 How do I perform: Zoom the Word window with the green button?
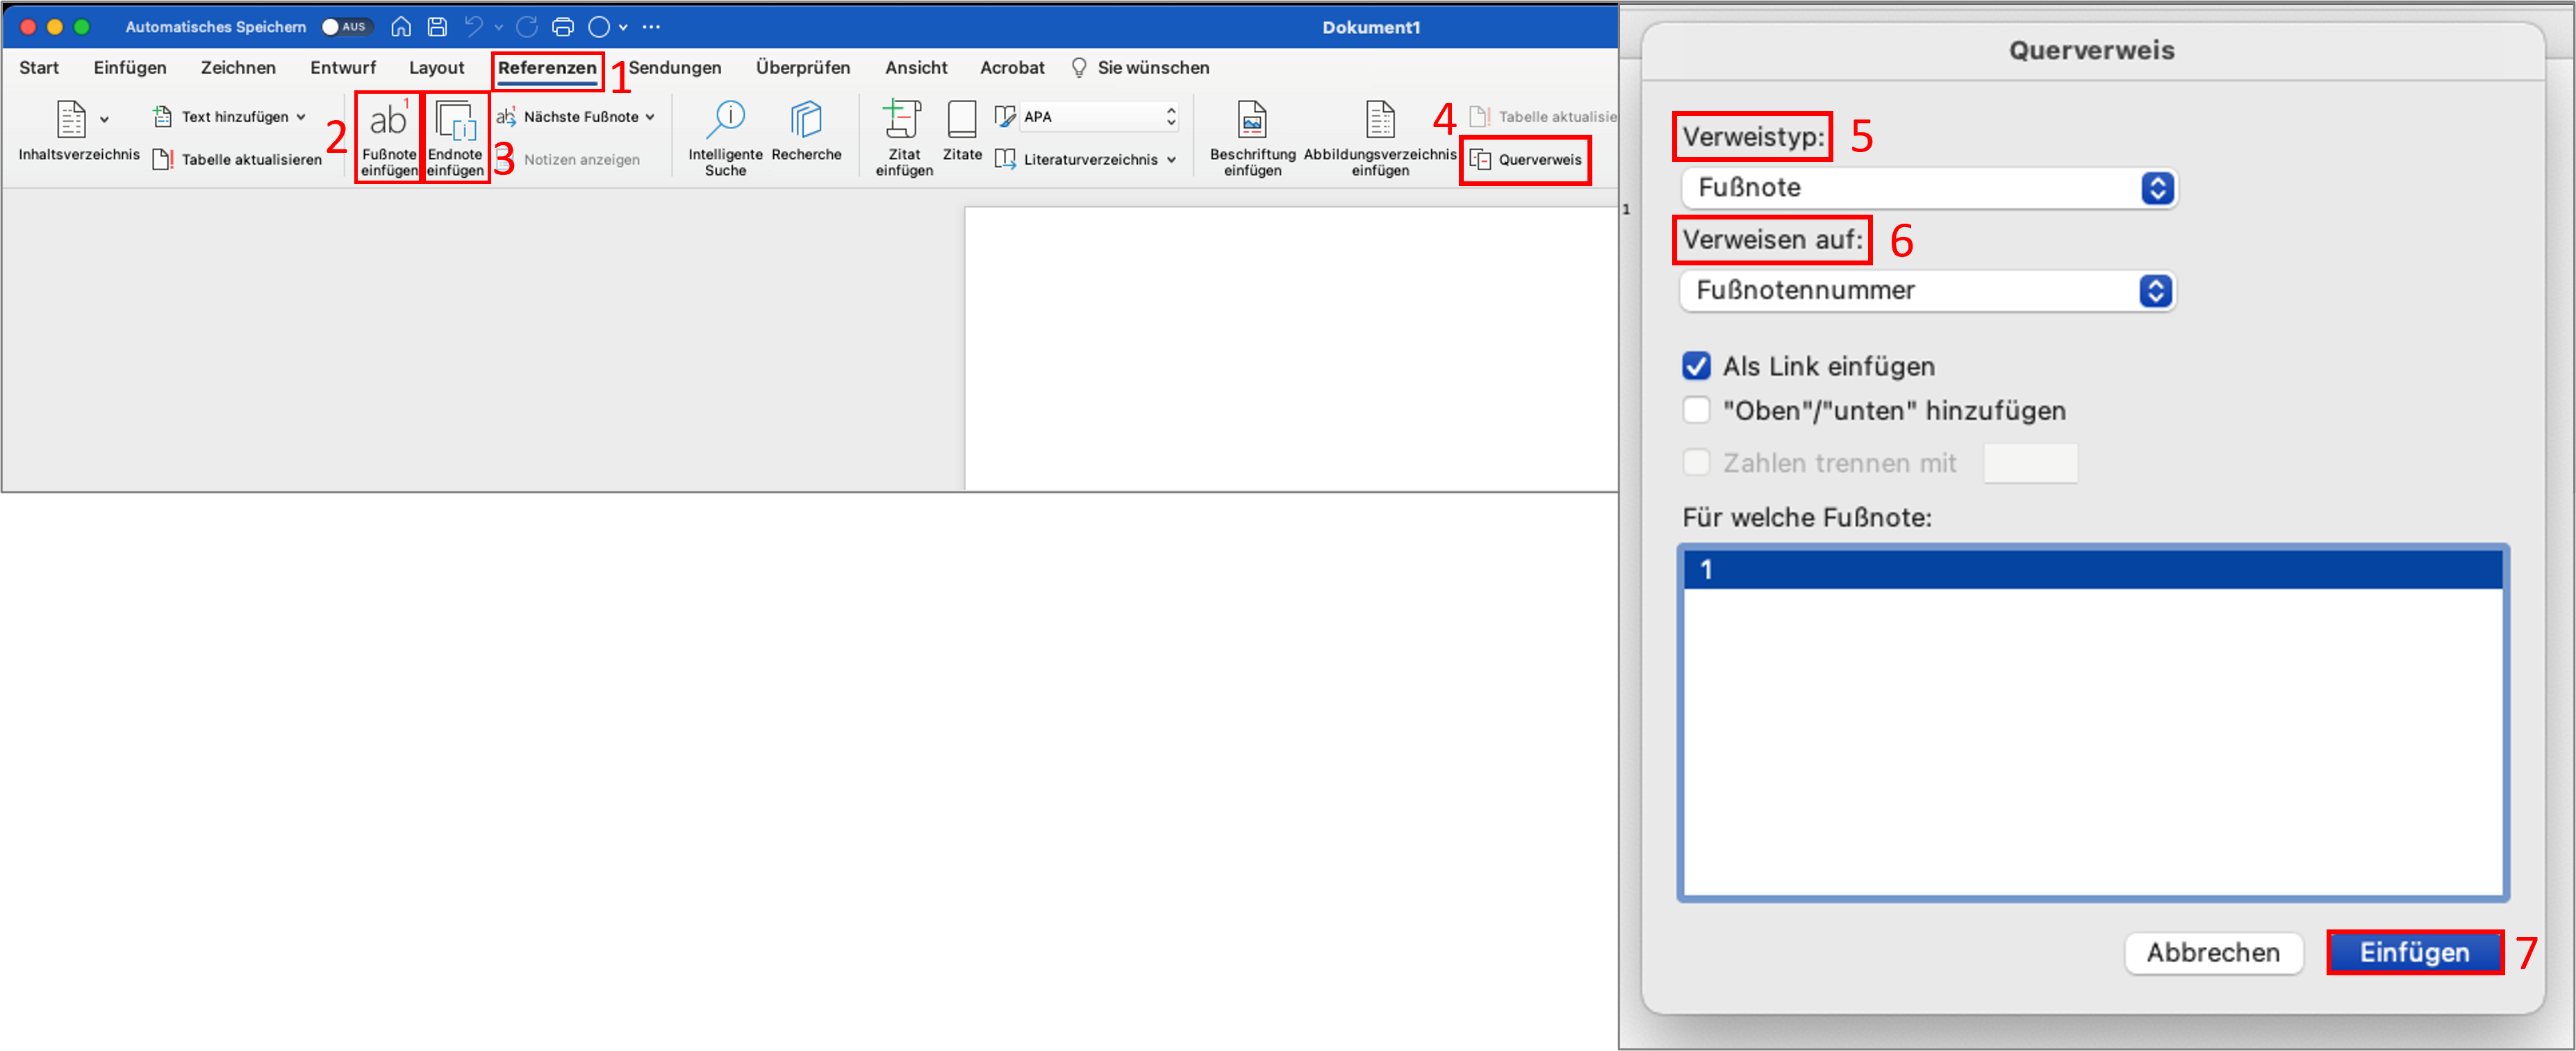pos(82,27)
